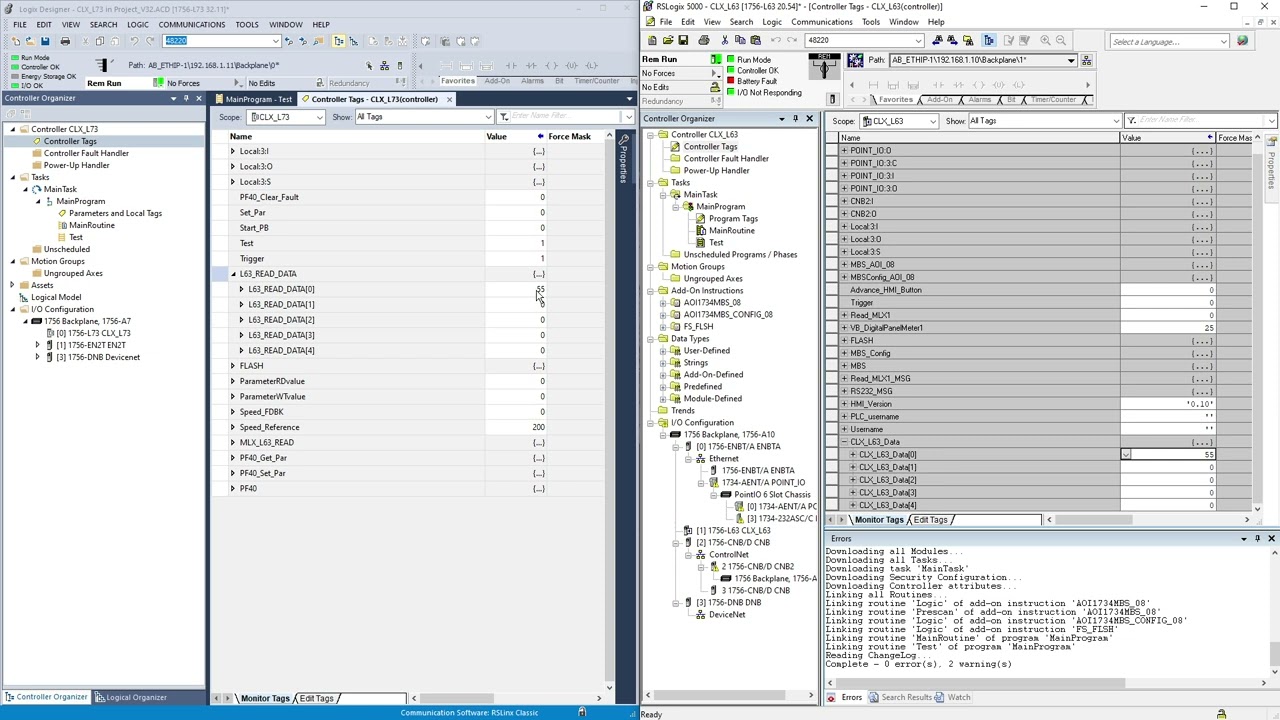The image size is (1280, 720).
Task: Pin the Errors panel in RSLogix 5000
Action: [1257, 538]
